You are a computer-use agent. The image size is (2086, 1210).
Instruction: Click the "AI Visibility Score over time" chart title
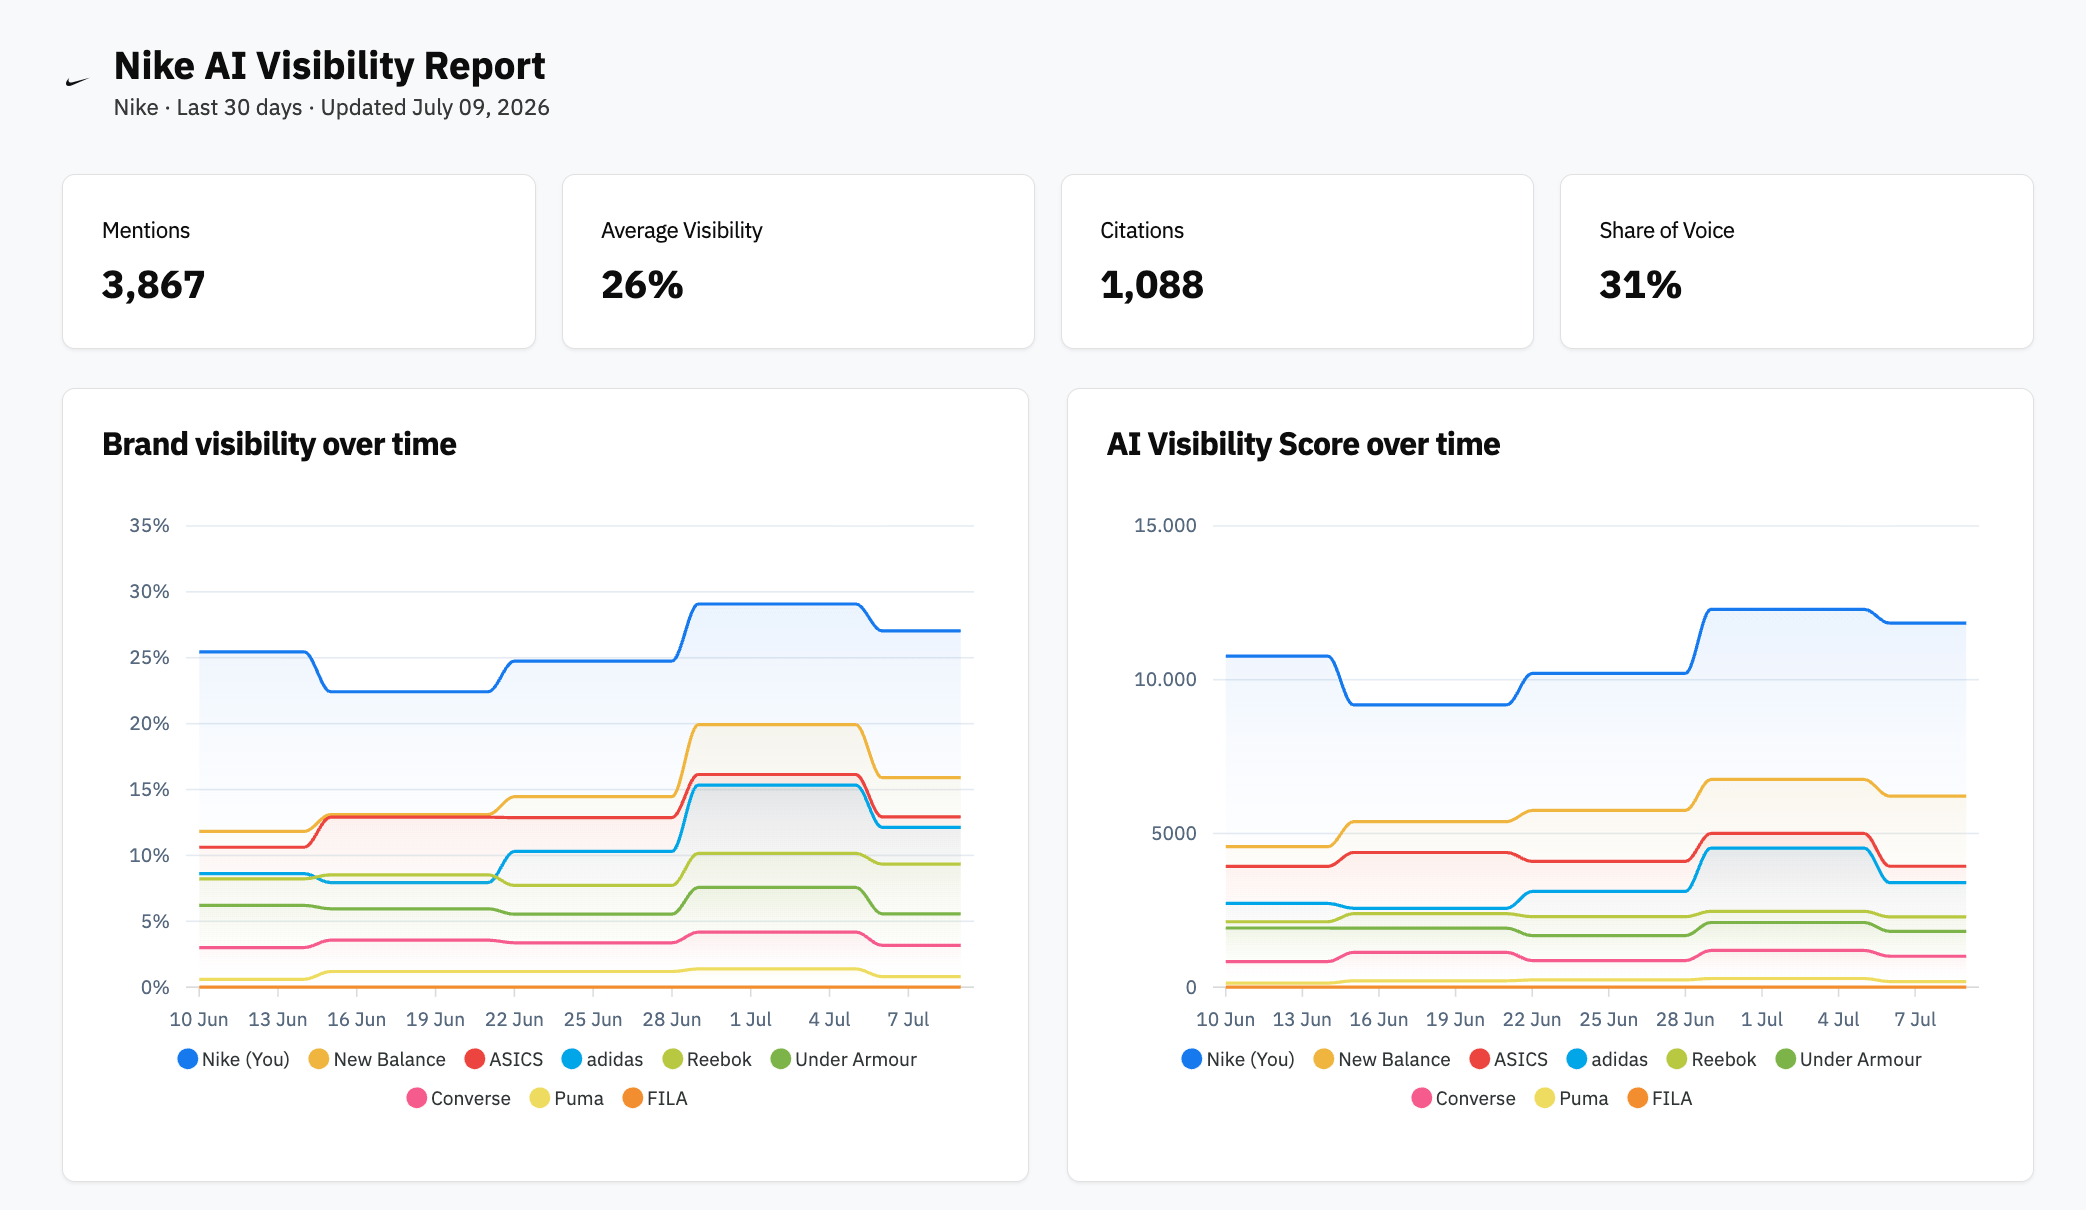pyautogui.click(x=1303, y=444)
